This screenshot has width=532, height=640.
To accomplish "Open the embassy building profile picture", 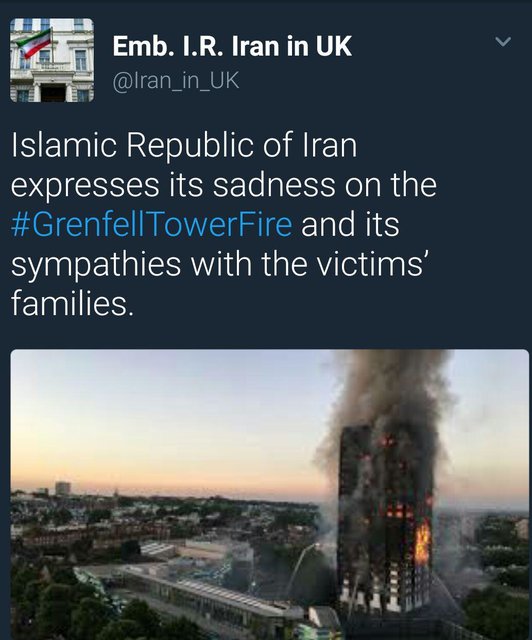I will pyautogui.click(x=52, y=60).
